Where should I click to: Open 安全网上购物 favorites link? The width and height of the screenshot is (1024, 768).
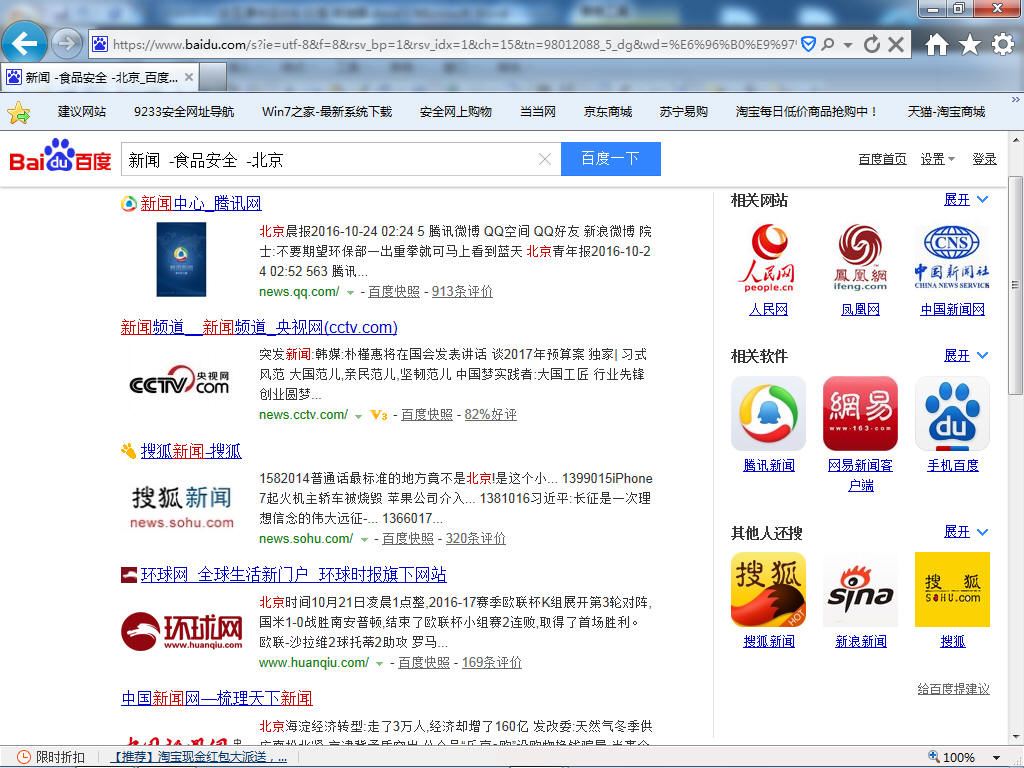455,112
